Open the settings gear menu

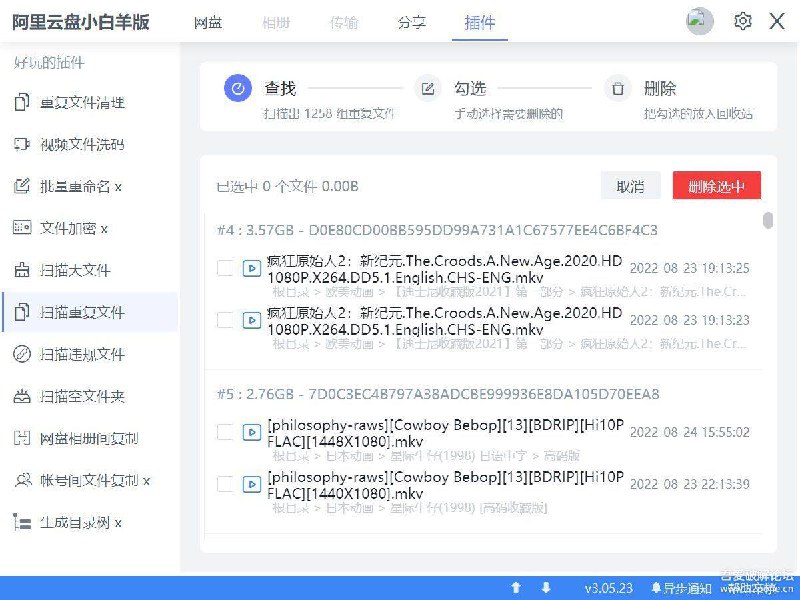743,21
